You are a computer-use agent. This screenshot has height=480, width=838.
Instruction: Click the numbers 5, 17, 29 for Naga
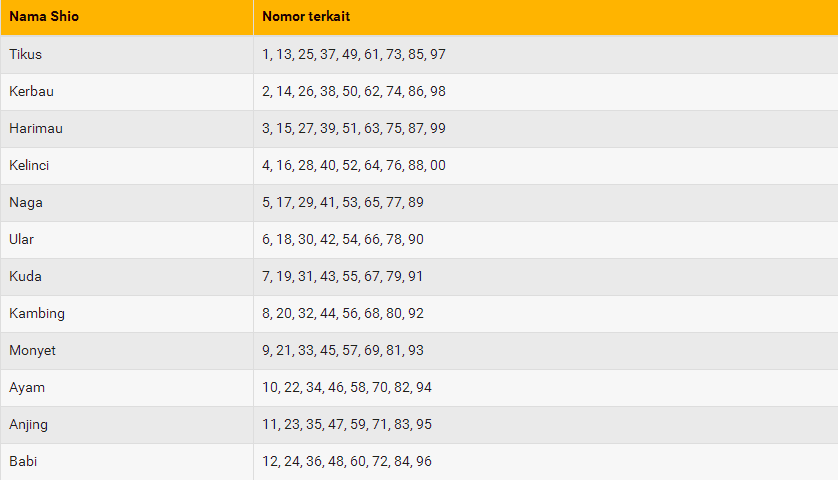tap(343, 203)
